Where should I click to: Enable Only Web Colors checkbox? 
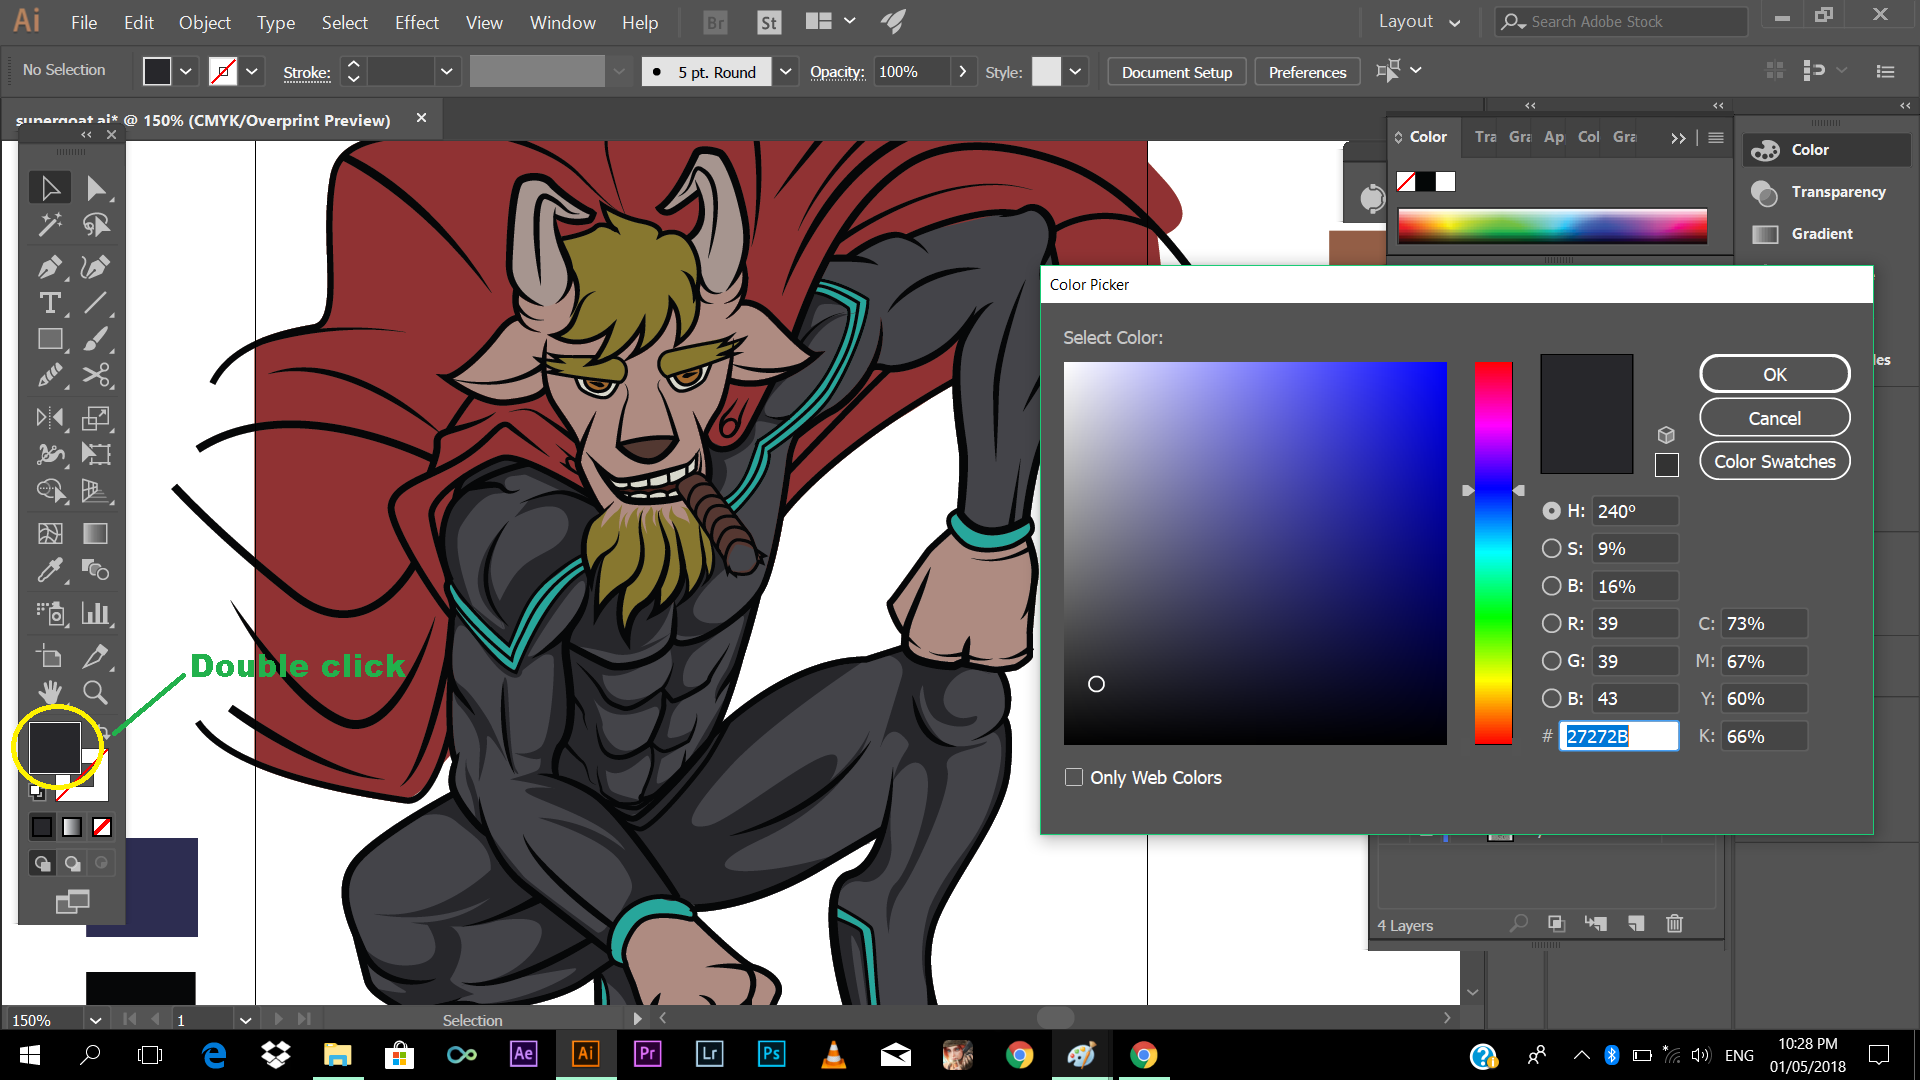[1074, 777]
